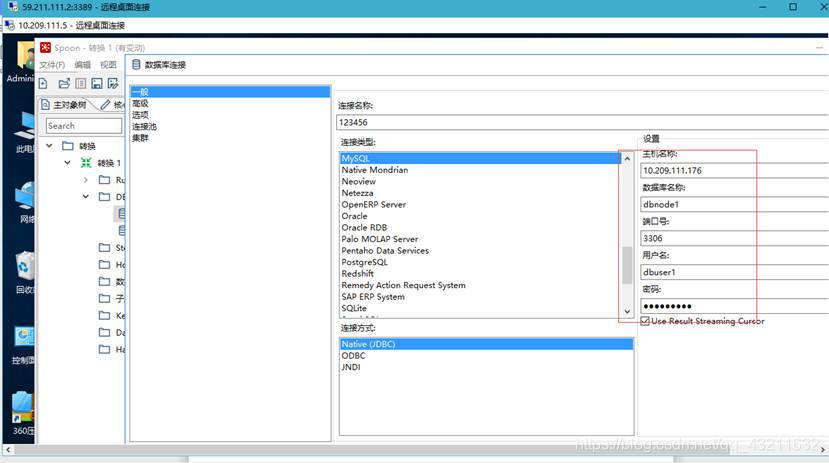This screenshot has width=829, height=463.
Task: Click scroll-up arrow of connection type list
Action: (x=627, y=159)
